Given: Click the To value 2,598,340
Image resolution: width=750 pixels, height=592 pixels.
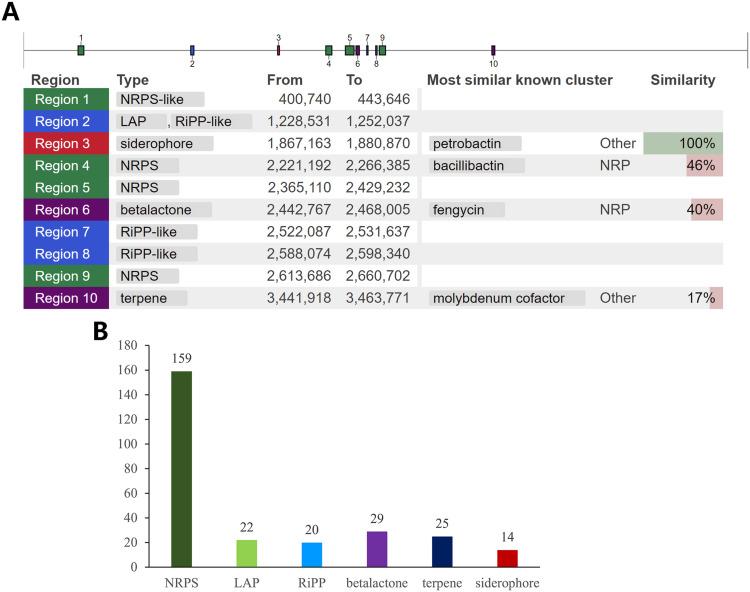Looking at the screenshot, I should 378,254.
